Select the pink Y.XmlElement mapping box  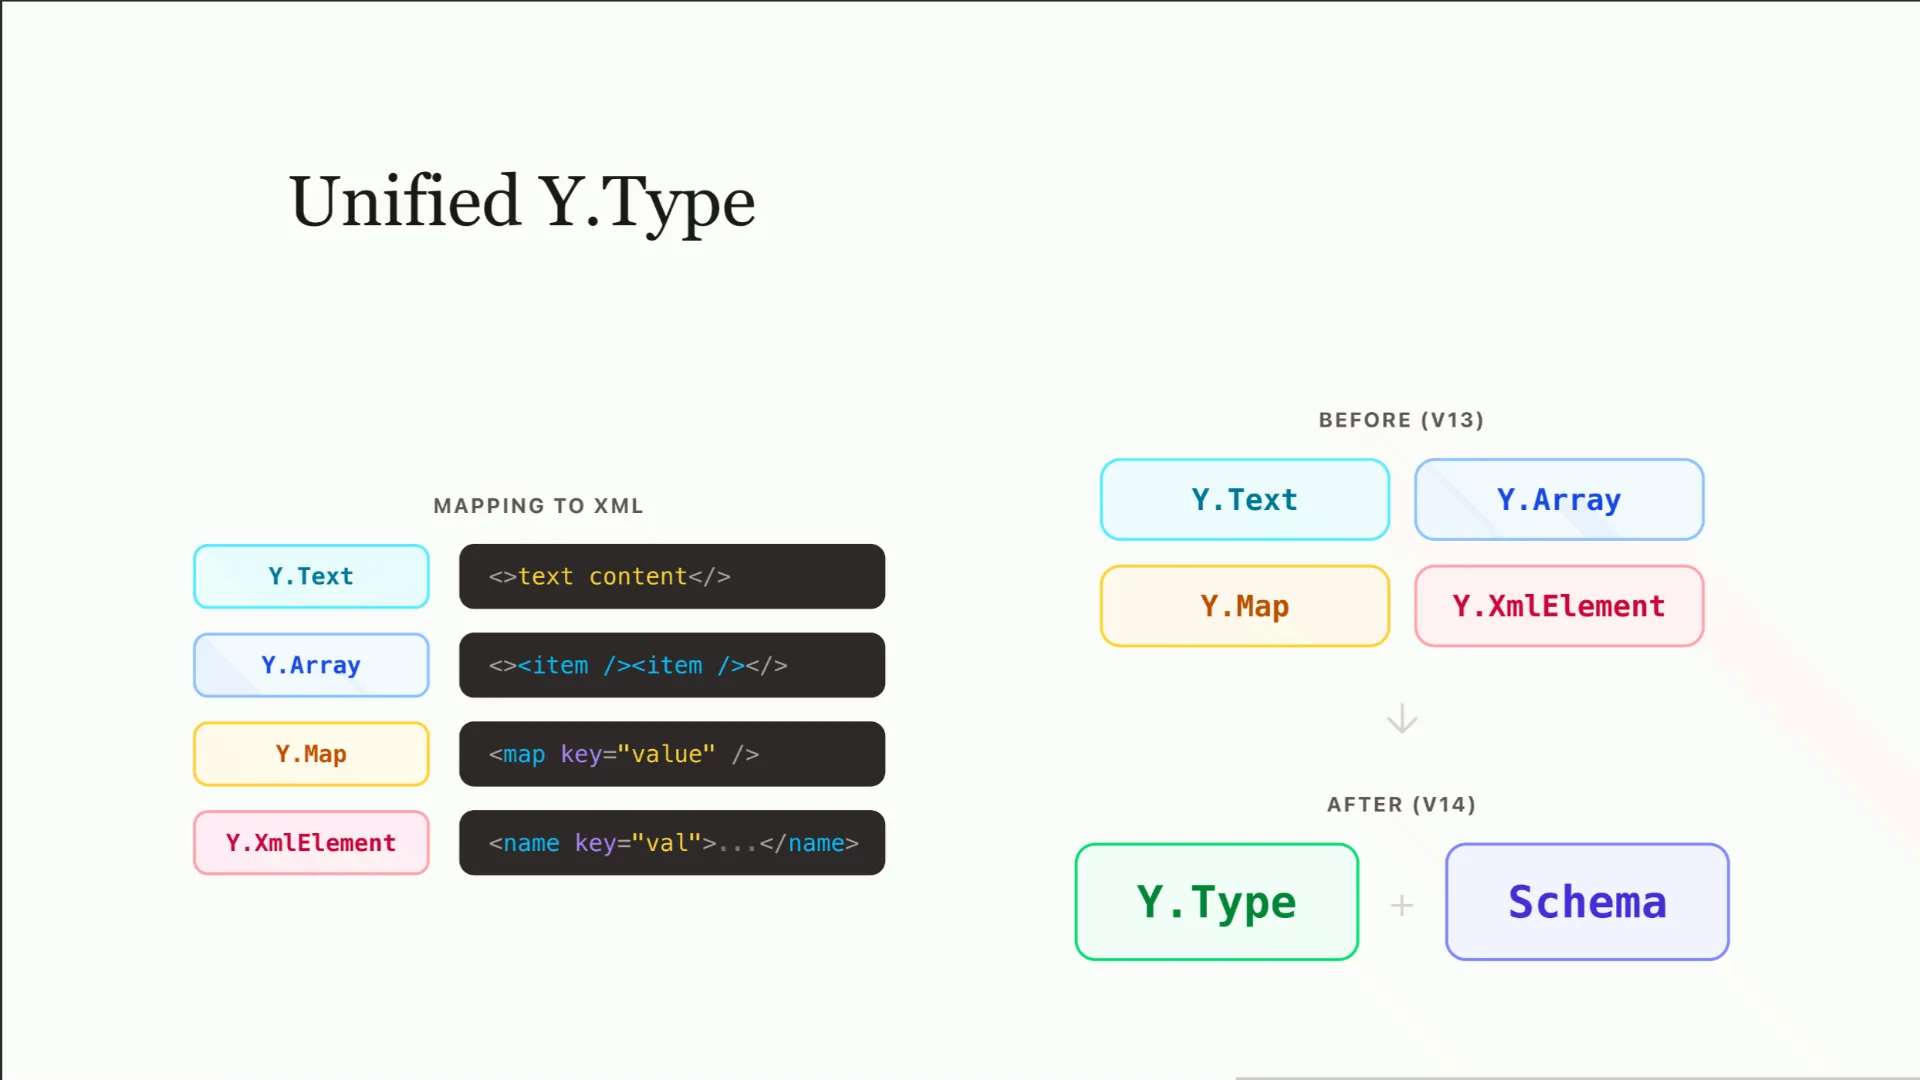pos(311,843)
